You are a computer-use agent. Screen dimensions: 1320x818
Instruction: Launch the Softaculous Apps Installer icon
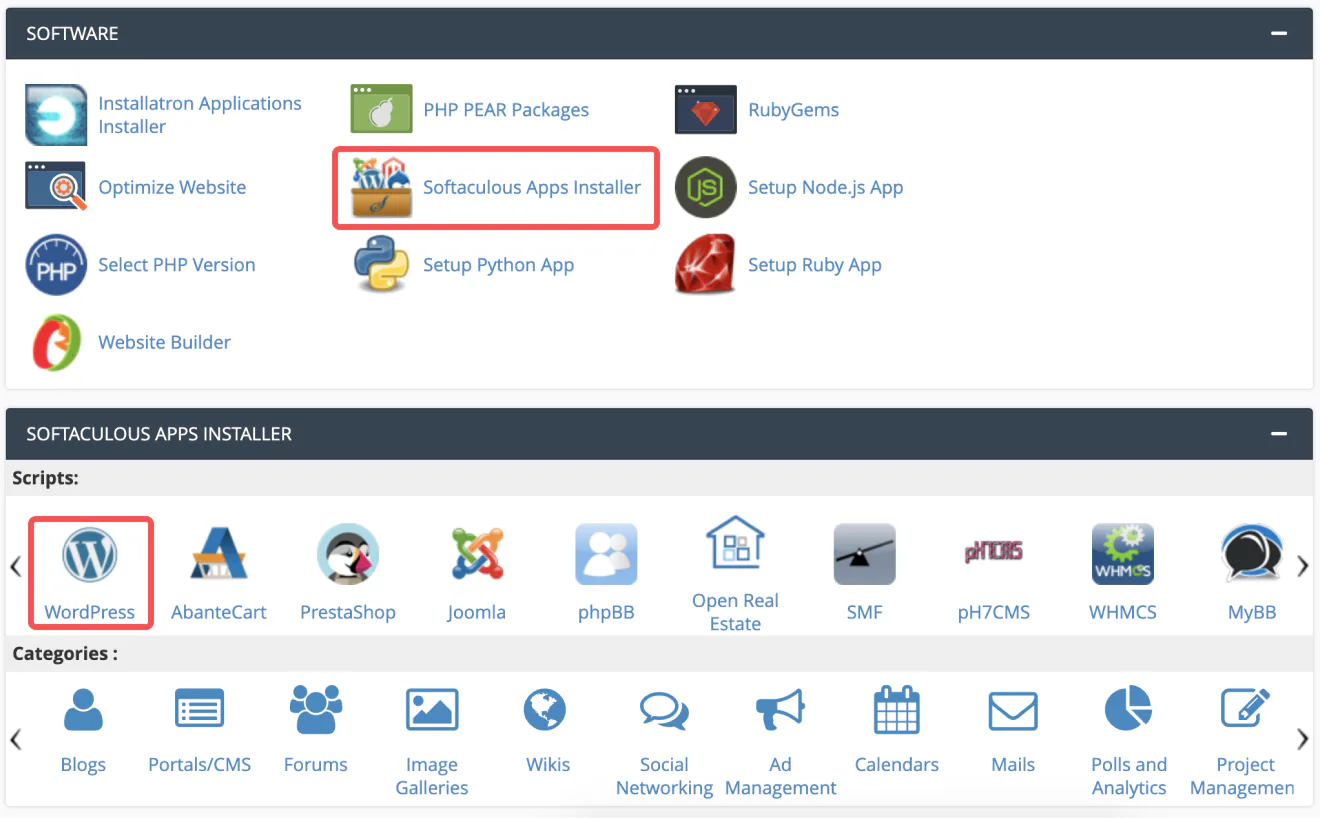(x=381, y=187)
